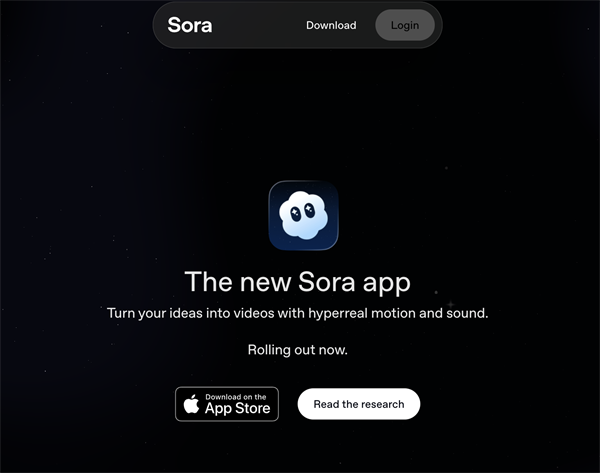
Task: Click the 'The new Sora app' heading
Action: point(298,282)
